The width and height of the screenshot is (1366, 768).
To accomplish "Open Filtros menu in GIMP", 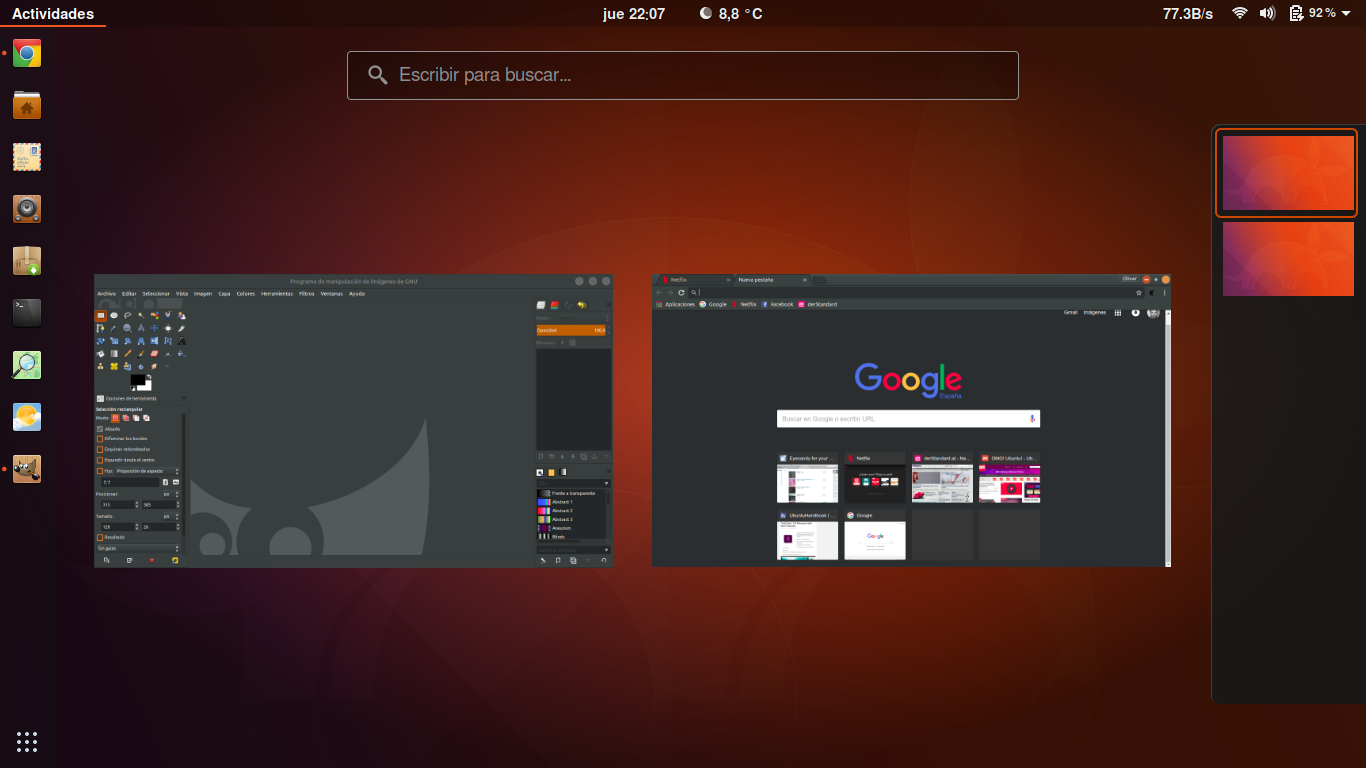I will tap(306, 293).
